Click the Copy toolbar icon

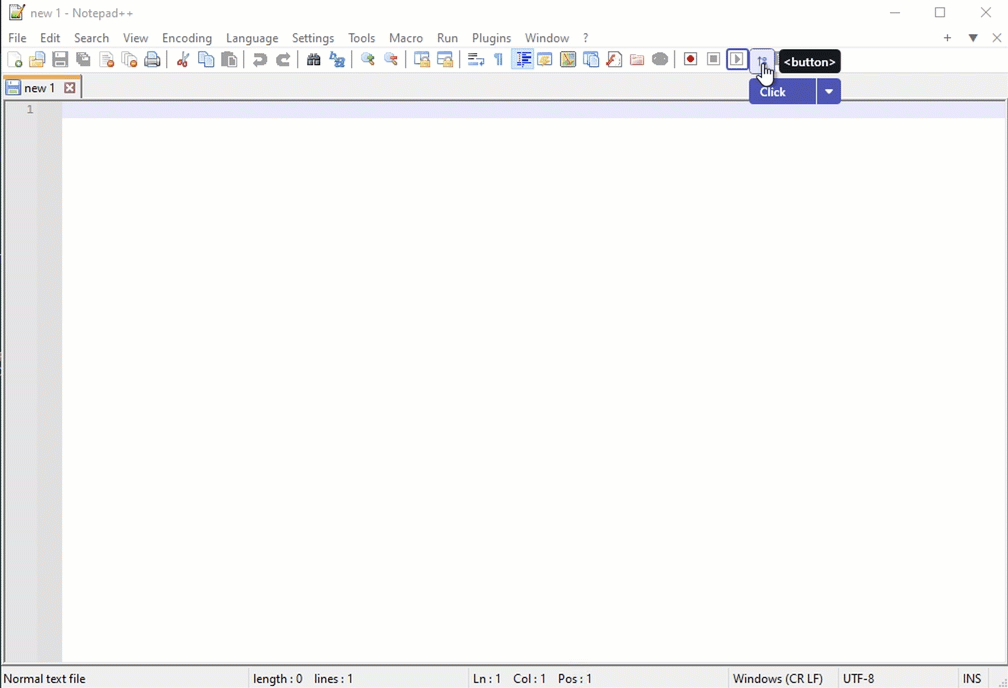click(206, 60)
